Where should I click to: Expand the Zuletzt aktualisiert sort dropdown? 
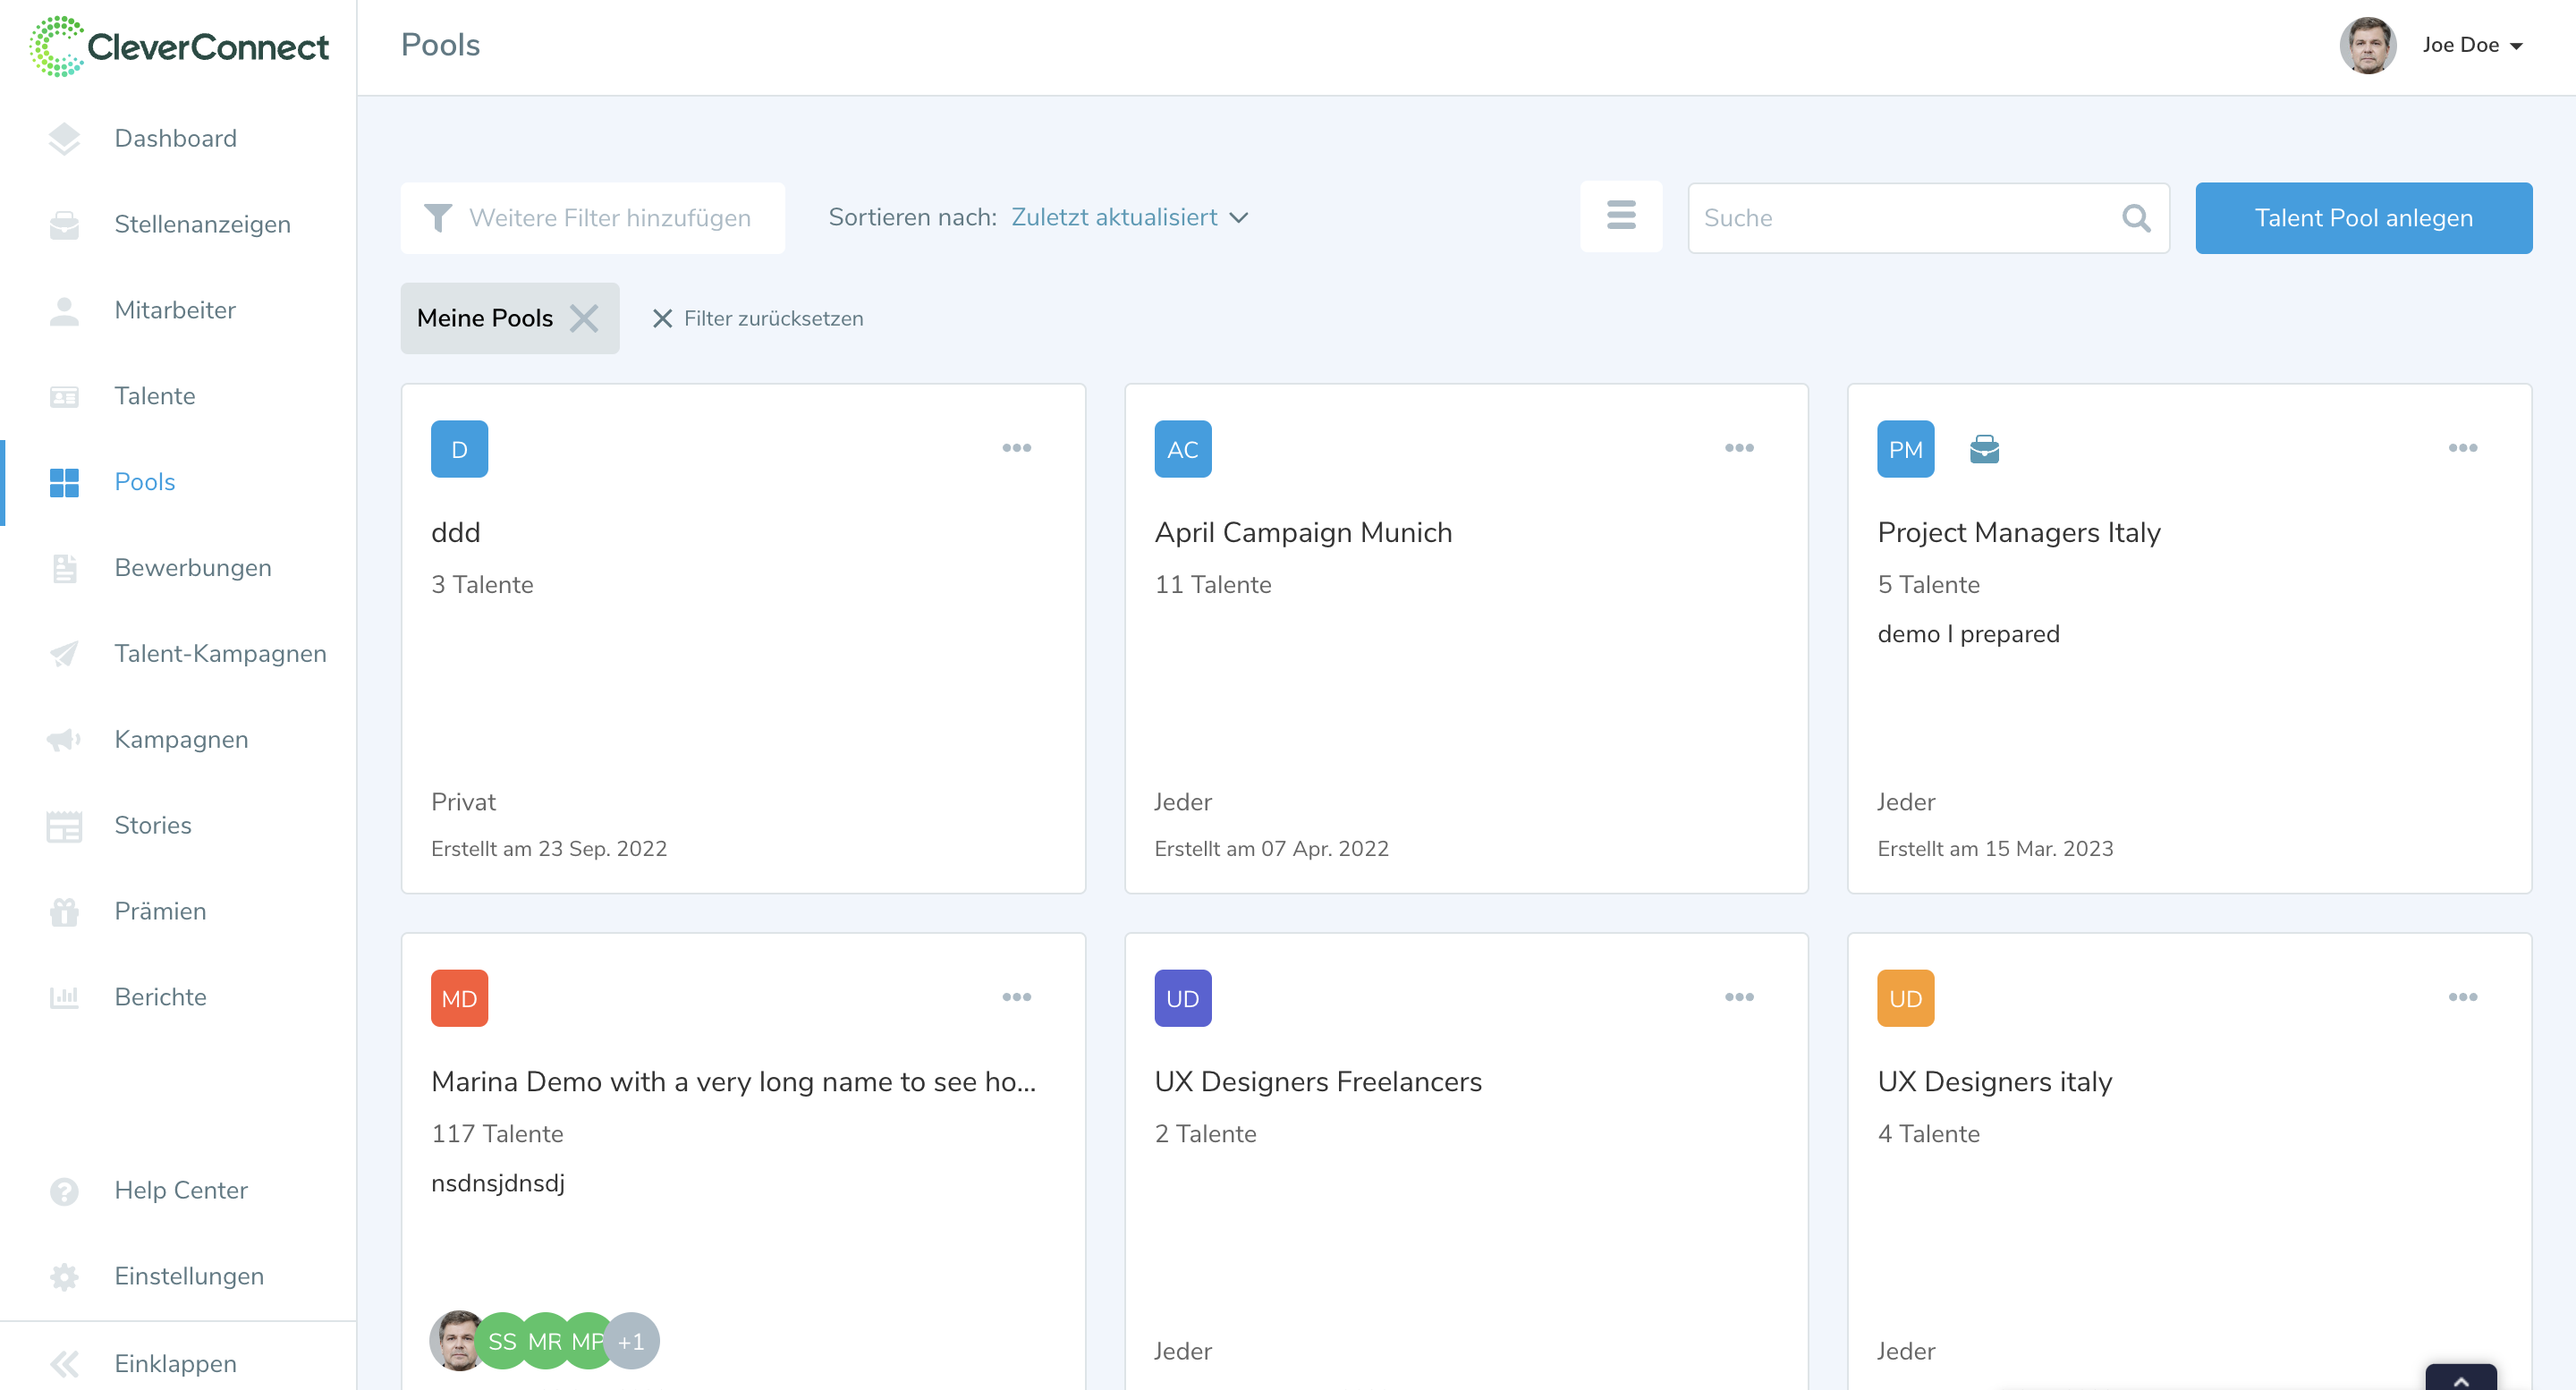[1129, 217]
